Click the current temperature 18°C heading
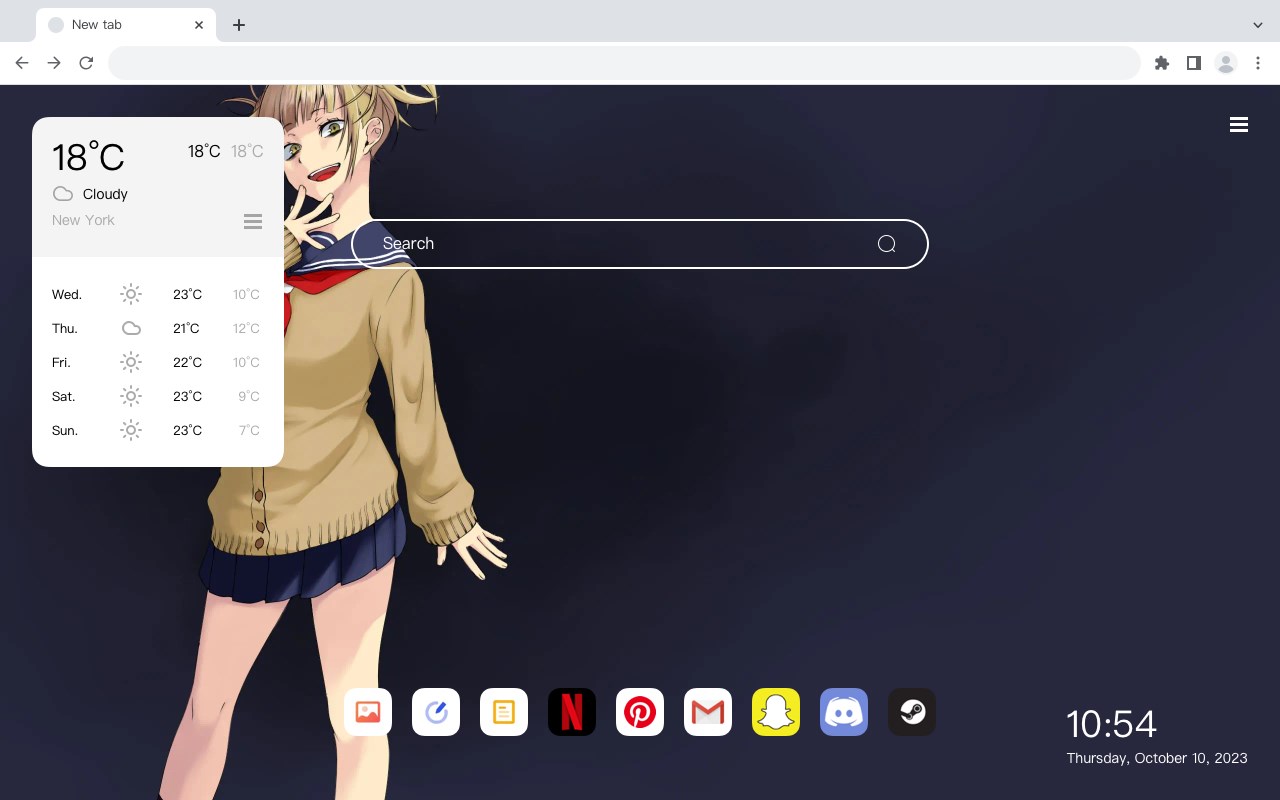The height and width of the screenshot is (800, 1280). point(88,156)
